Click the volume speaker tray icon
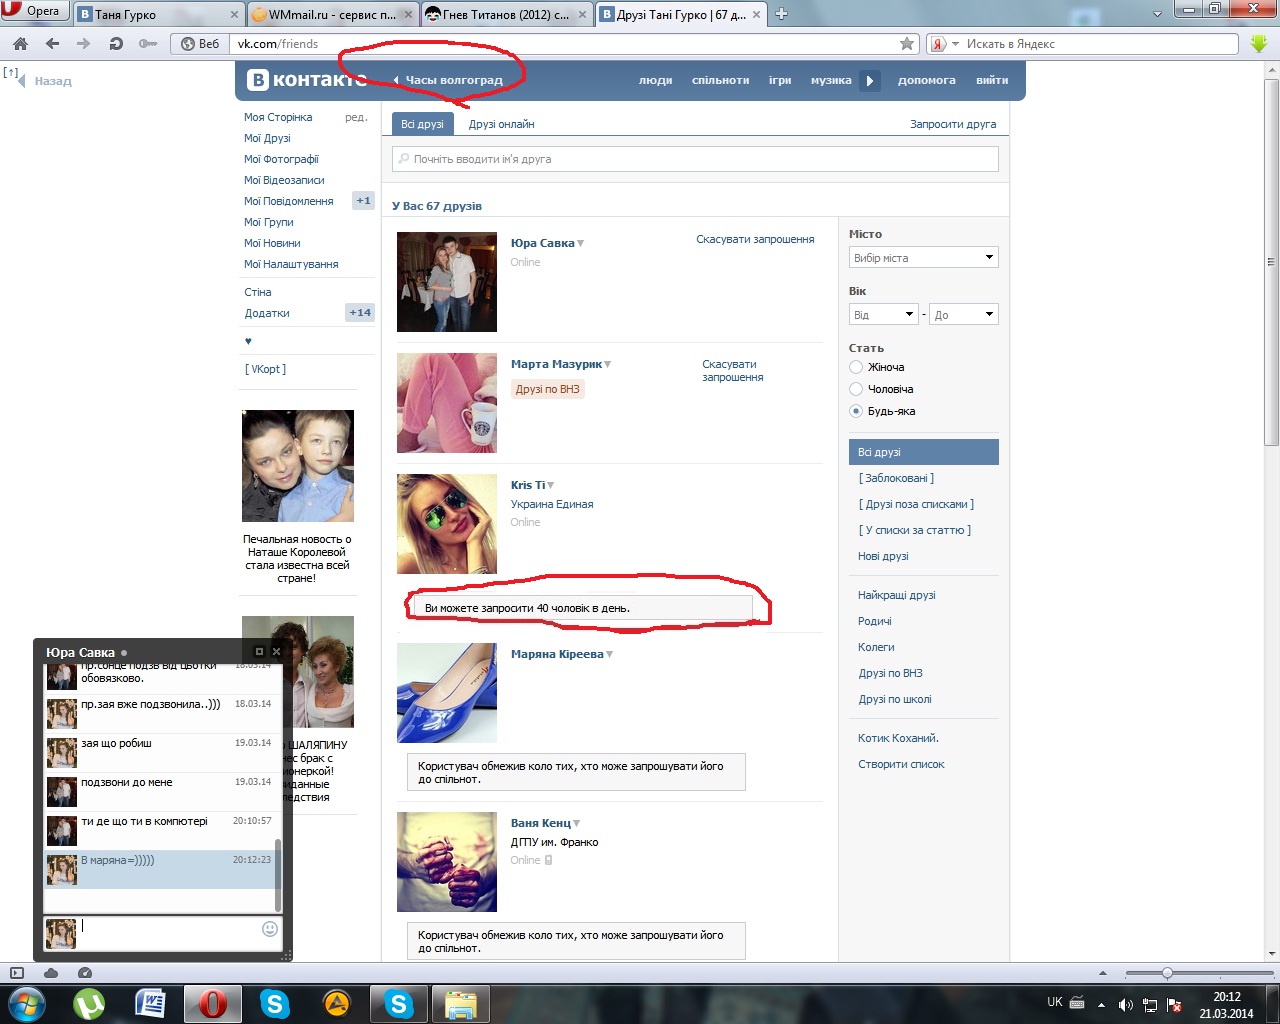The image size is (1280, 1024). point(1126,1004)
